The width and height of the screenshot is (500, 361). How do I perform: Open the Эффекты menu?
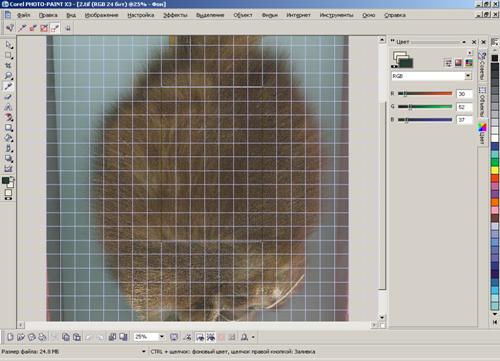175,15
